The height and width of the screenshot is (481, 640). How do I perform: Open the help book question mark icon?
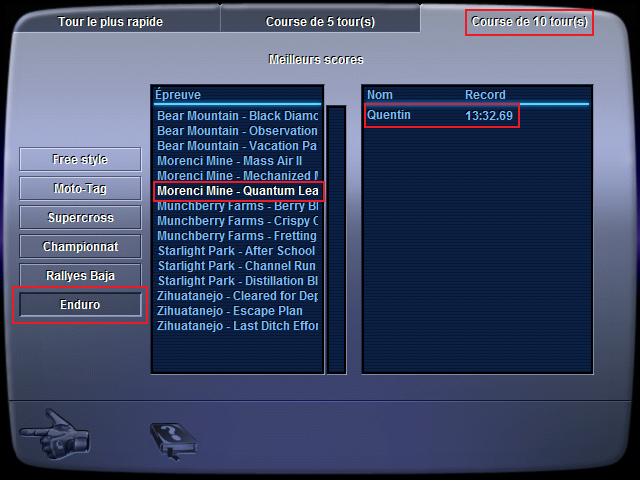[x=173, y=441]
